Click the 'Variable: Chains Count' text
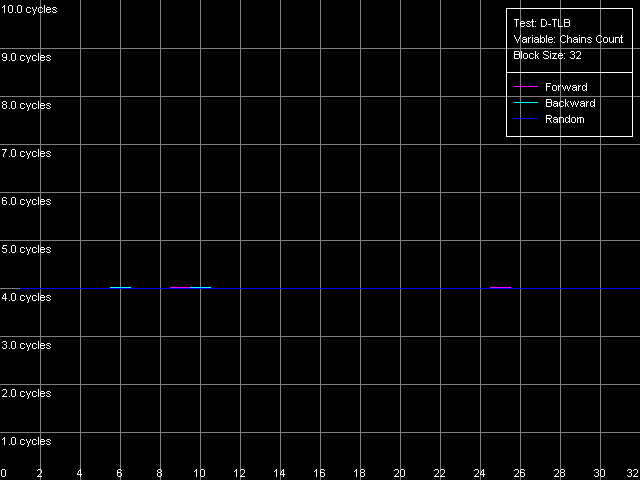 point(568,39)
